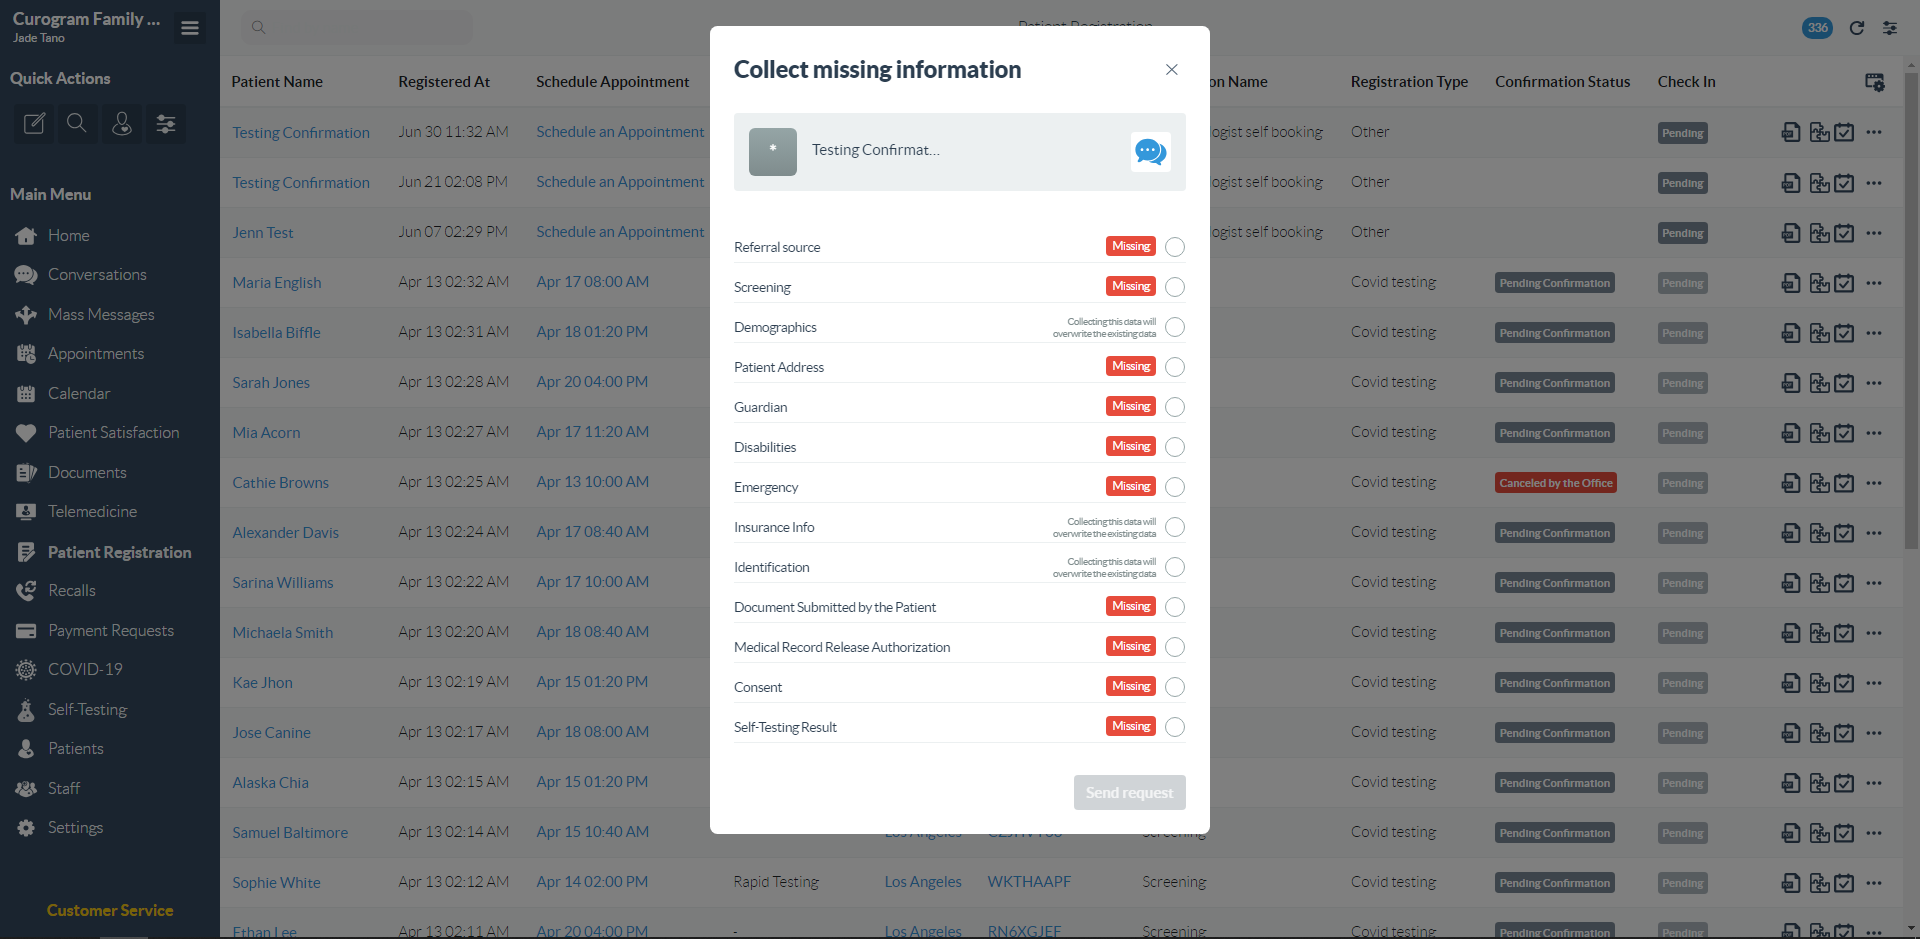
Task: Click the refresh icon in top bar
Action: [1857, 28]
